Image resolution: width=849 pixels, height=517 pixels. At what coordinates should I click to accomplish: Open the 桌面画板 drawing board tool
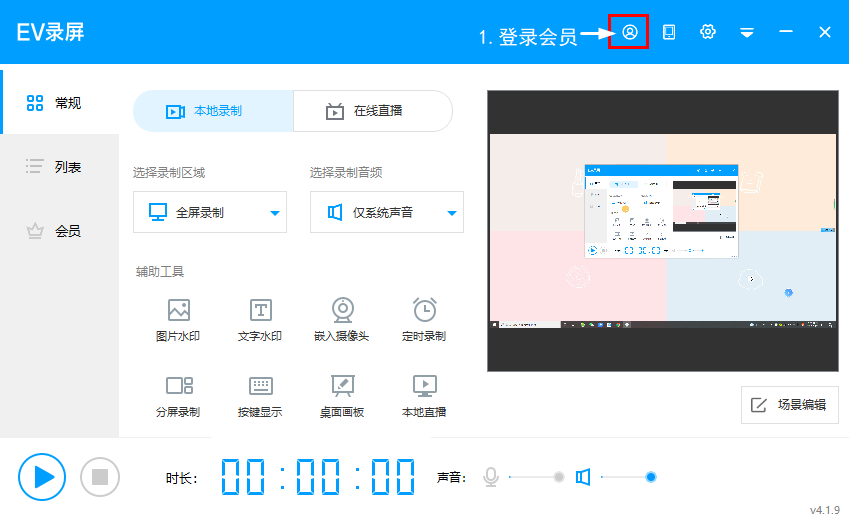(x=342, y=396)
